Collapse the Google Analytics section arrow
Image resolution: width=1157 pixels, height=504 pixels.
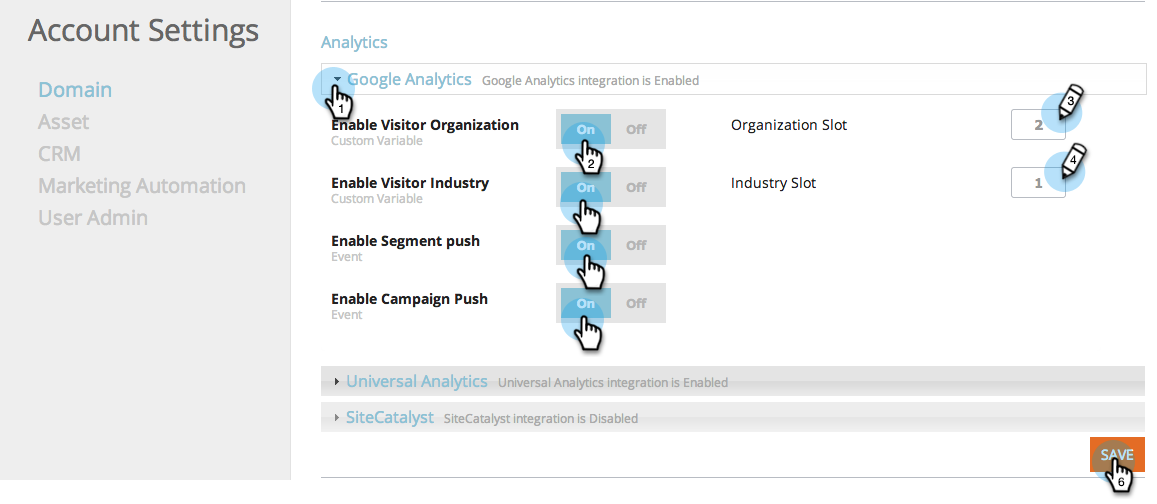[337, 79]
